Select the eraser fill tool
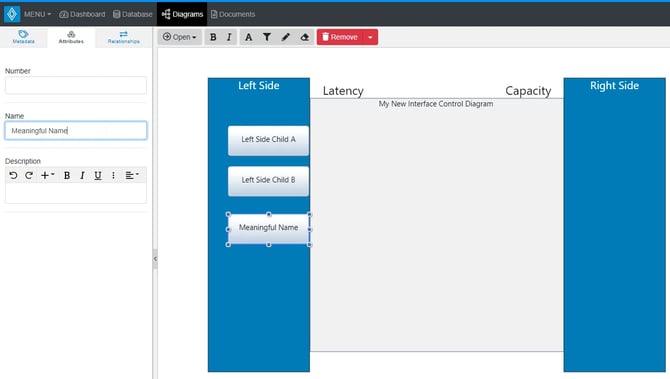 tap(304, 37)
